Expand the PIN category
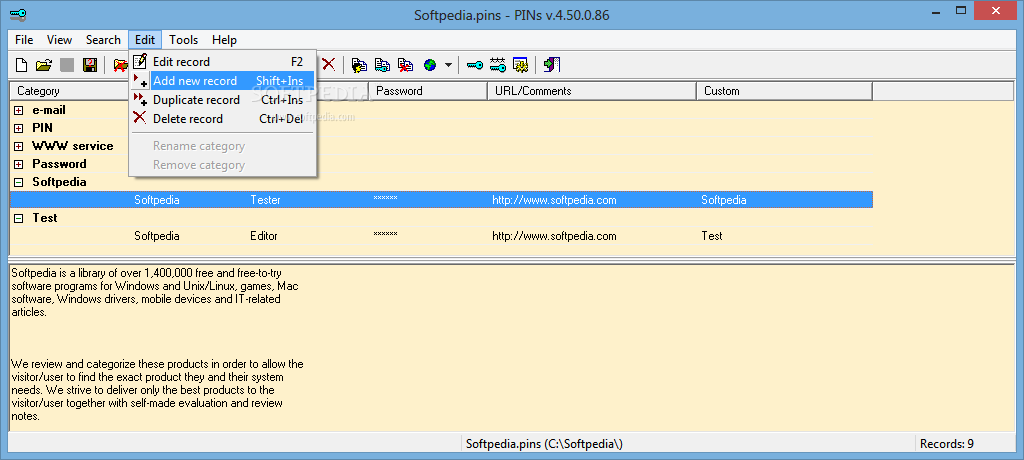1024x460 pixels. (19, 128)
